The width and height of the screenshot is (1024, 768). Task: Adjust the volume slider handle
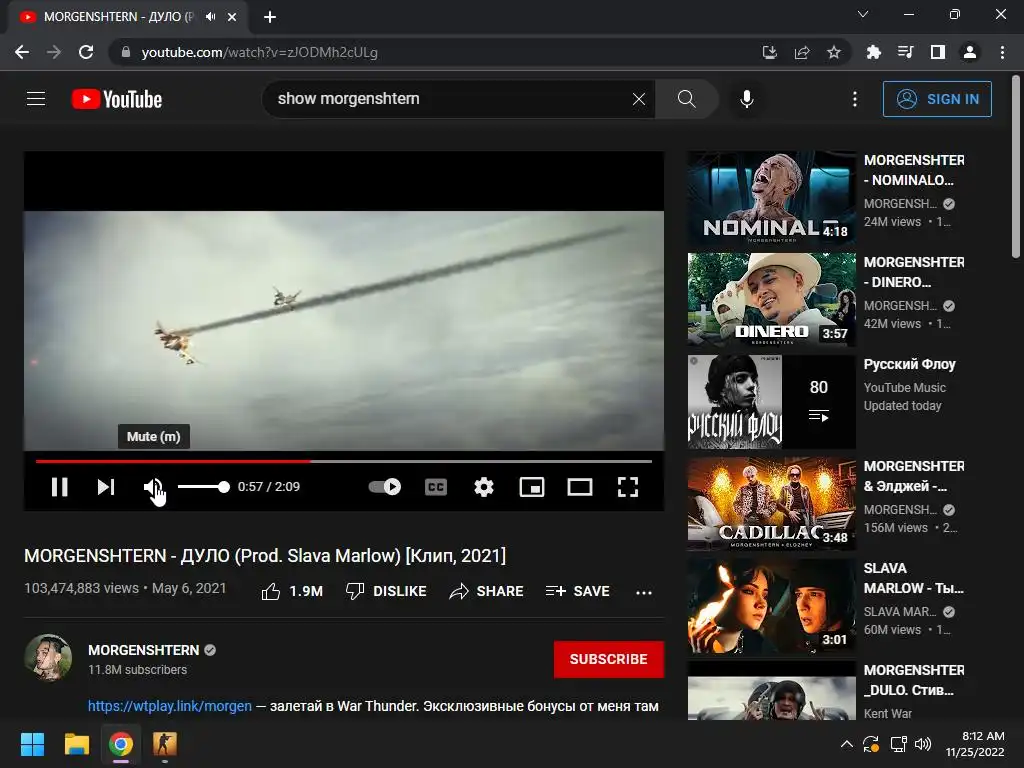(224, 487)
